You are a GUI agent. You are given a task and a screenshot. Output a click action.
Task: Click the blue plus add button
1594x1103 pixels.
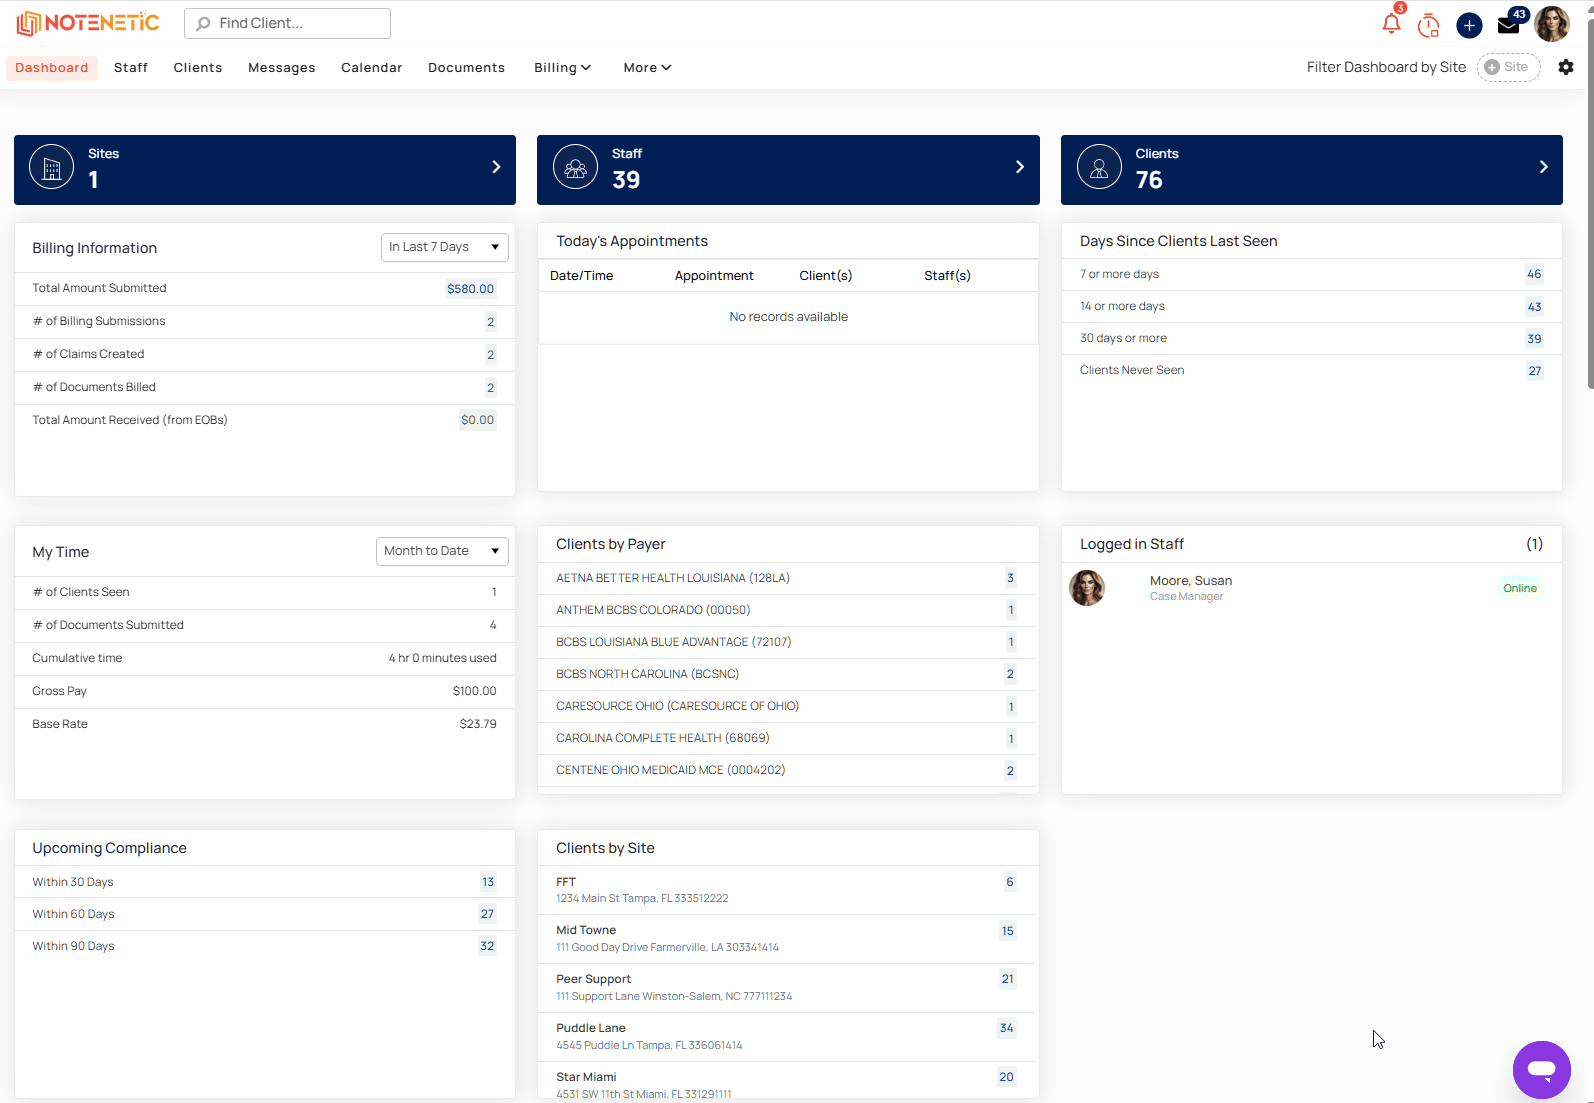click(x=1469, y=25)
